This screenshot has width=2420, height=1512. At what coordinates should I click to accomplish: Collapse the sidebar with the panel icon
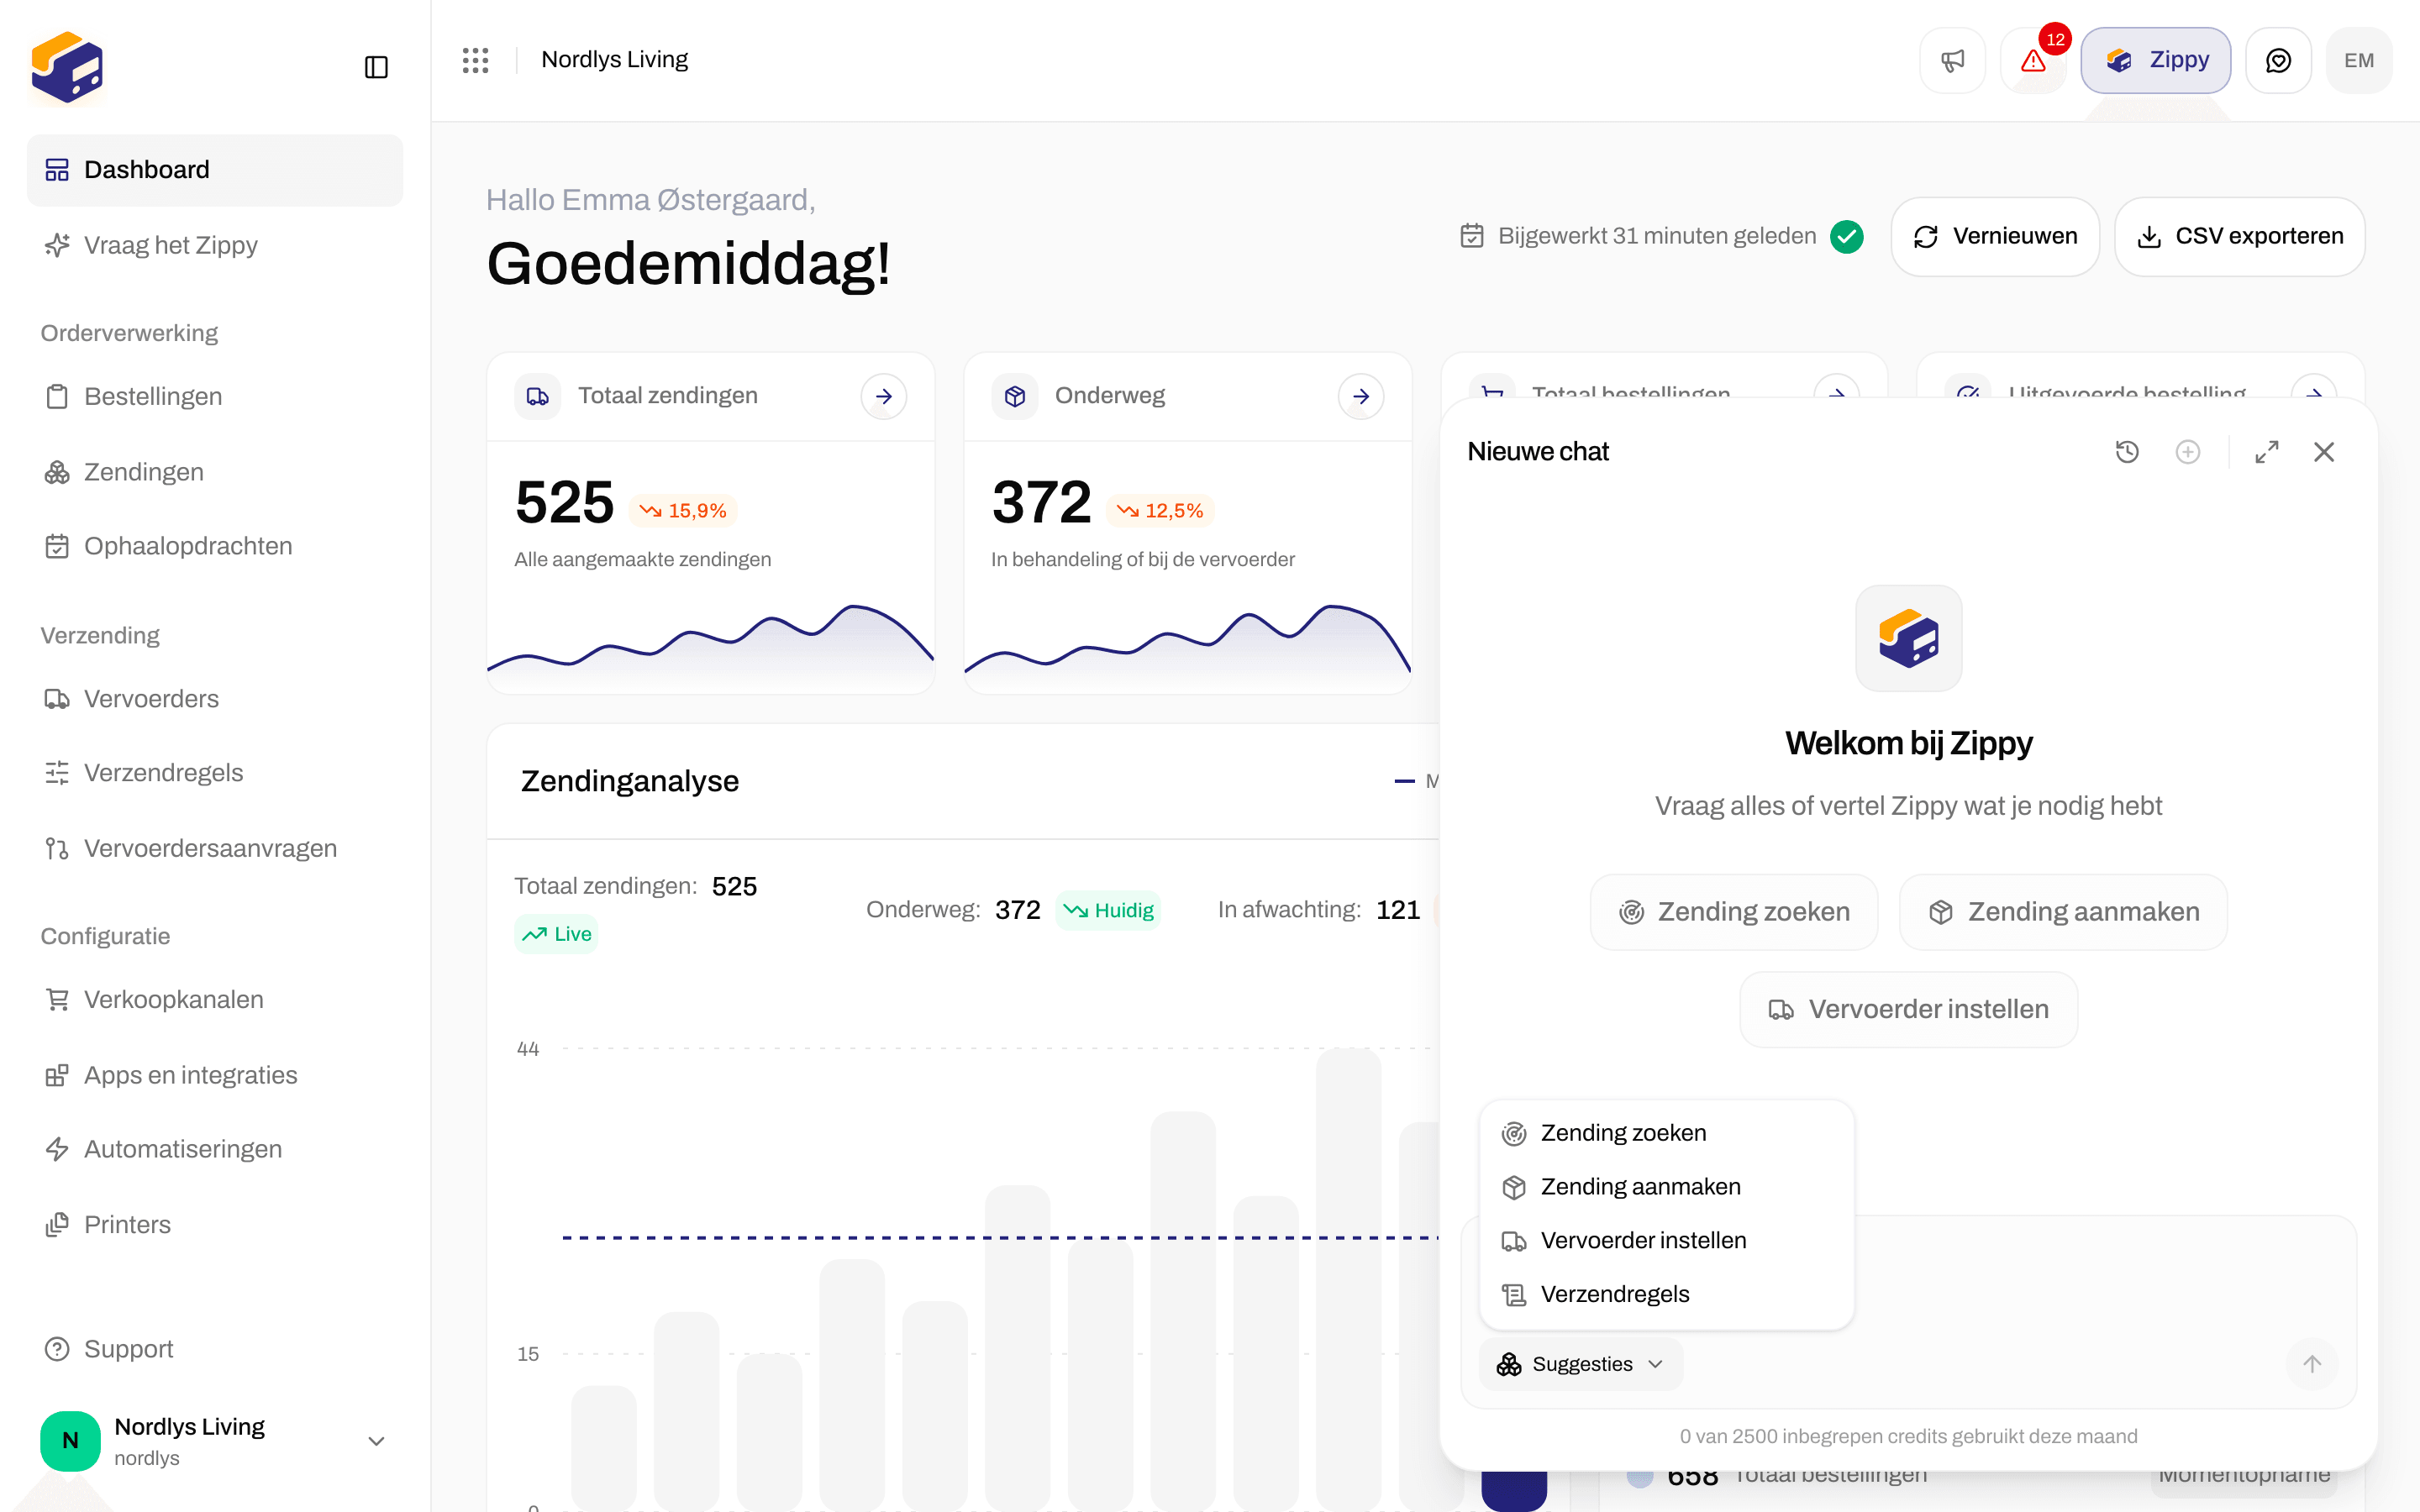tap(376, 67)
